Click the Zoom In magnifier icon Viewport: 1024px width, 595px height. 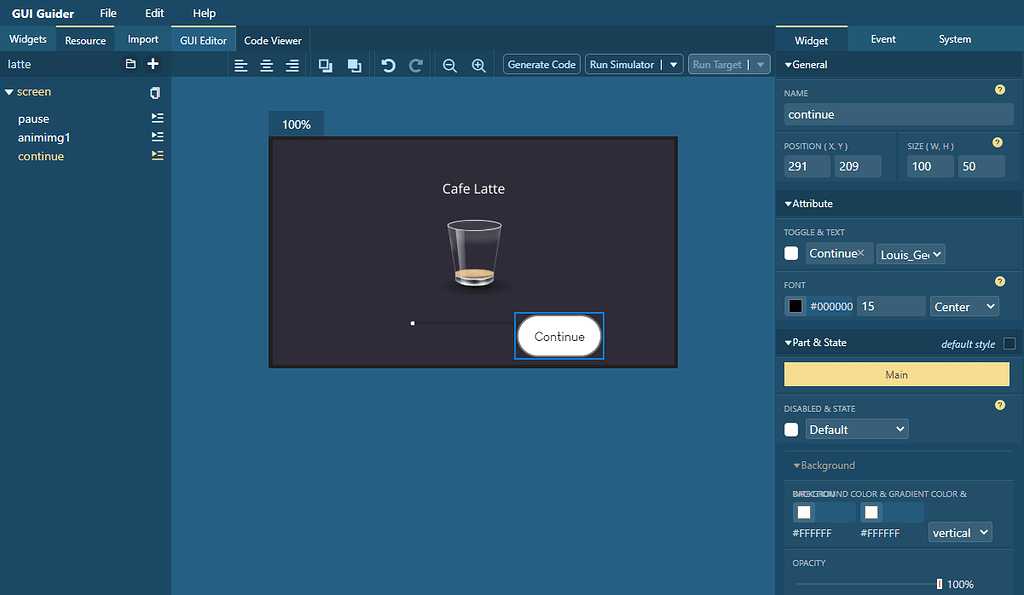[478, 64]
